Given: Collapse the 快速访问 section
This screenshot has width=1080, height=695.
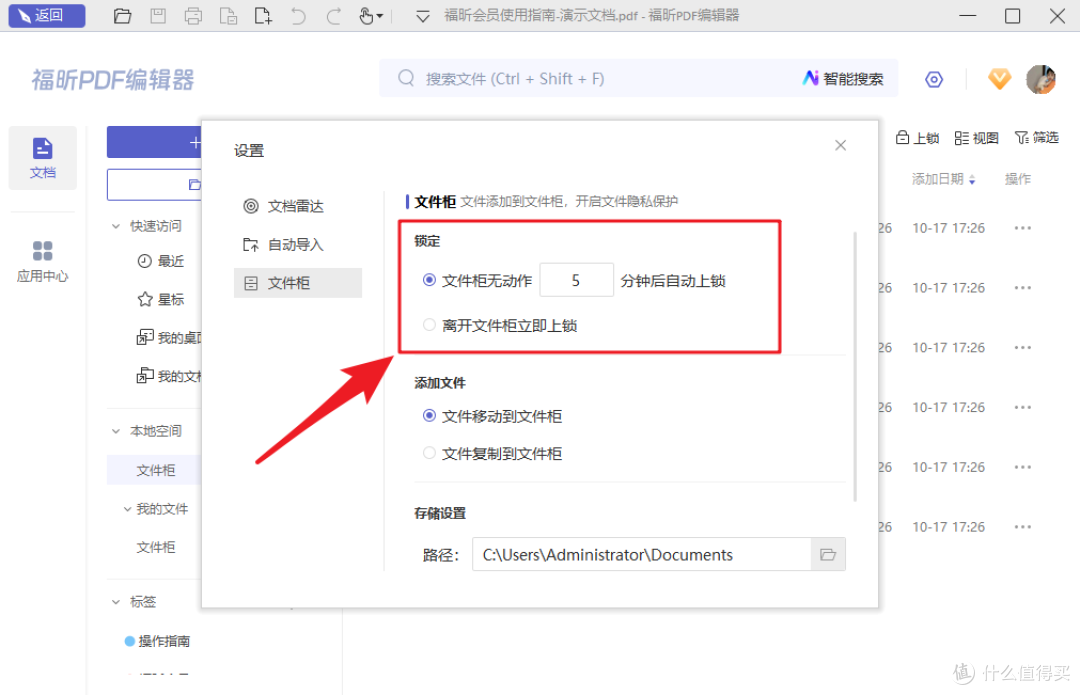Looking at the screenshot, I should pos(116,226).
